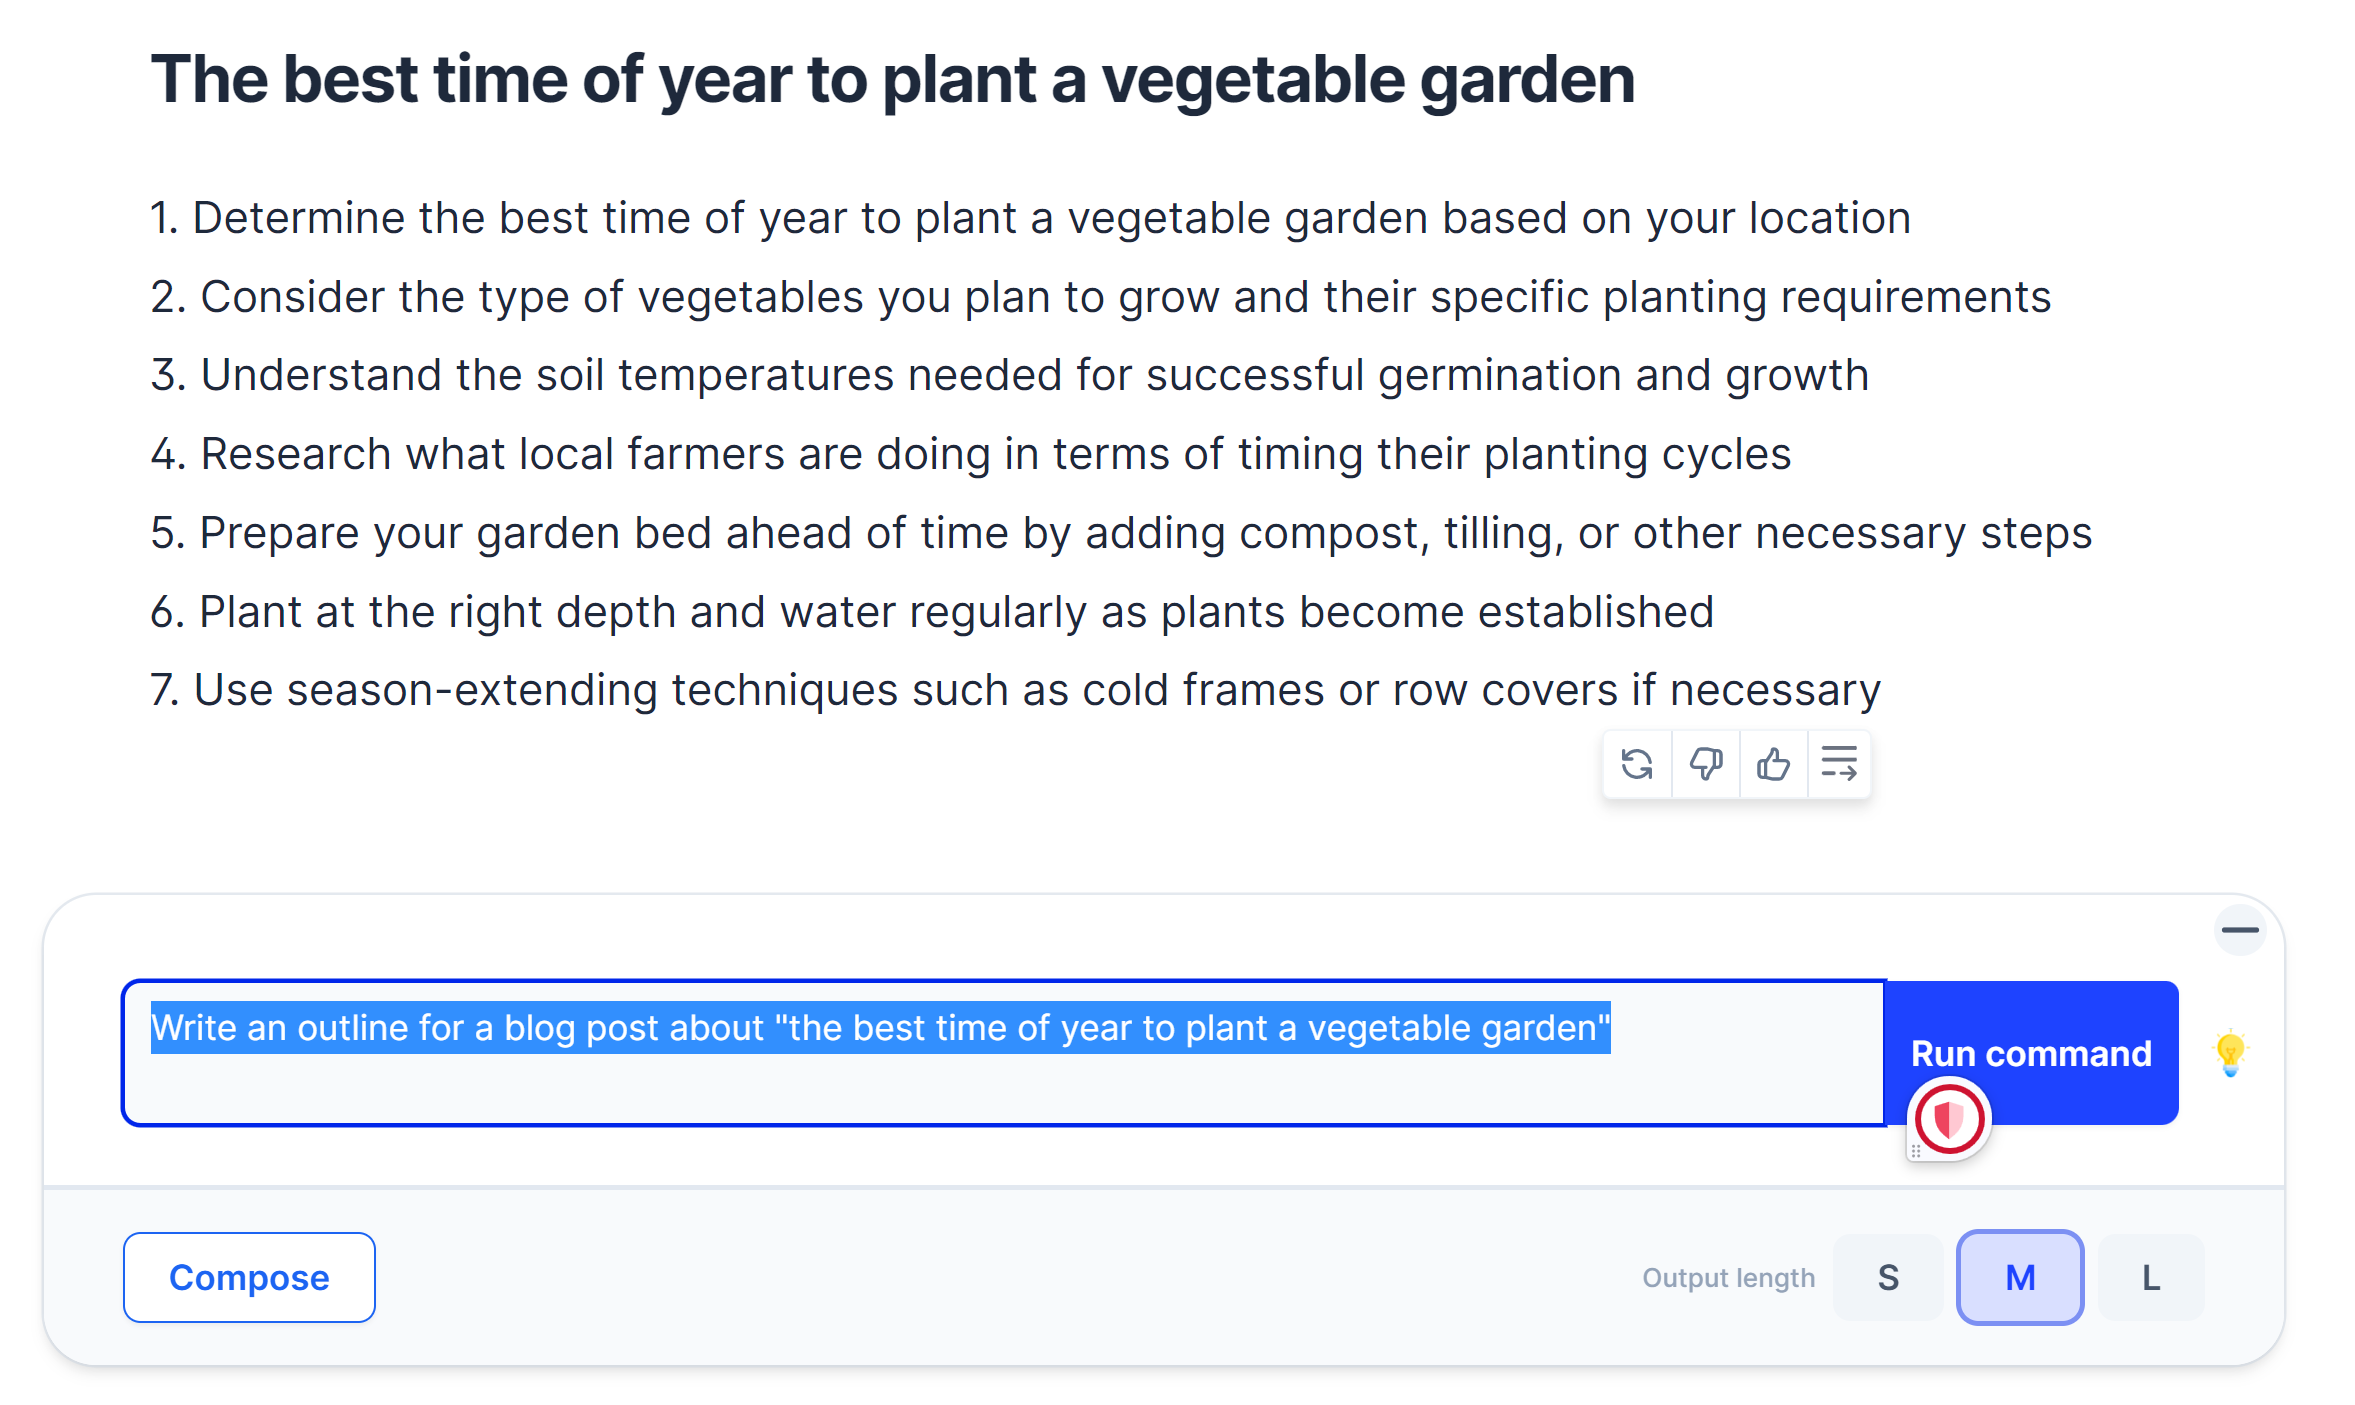Click the small drag handle beside the shield
The height and width of the screenshot is (1405, 2355).
tap(1915, 1152)
